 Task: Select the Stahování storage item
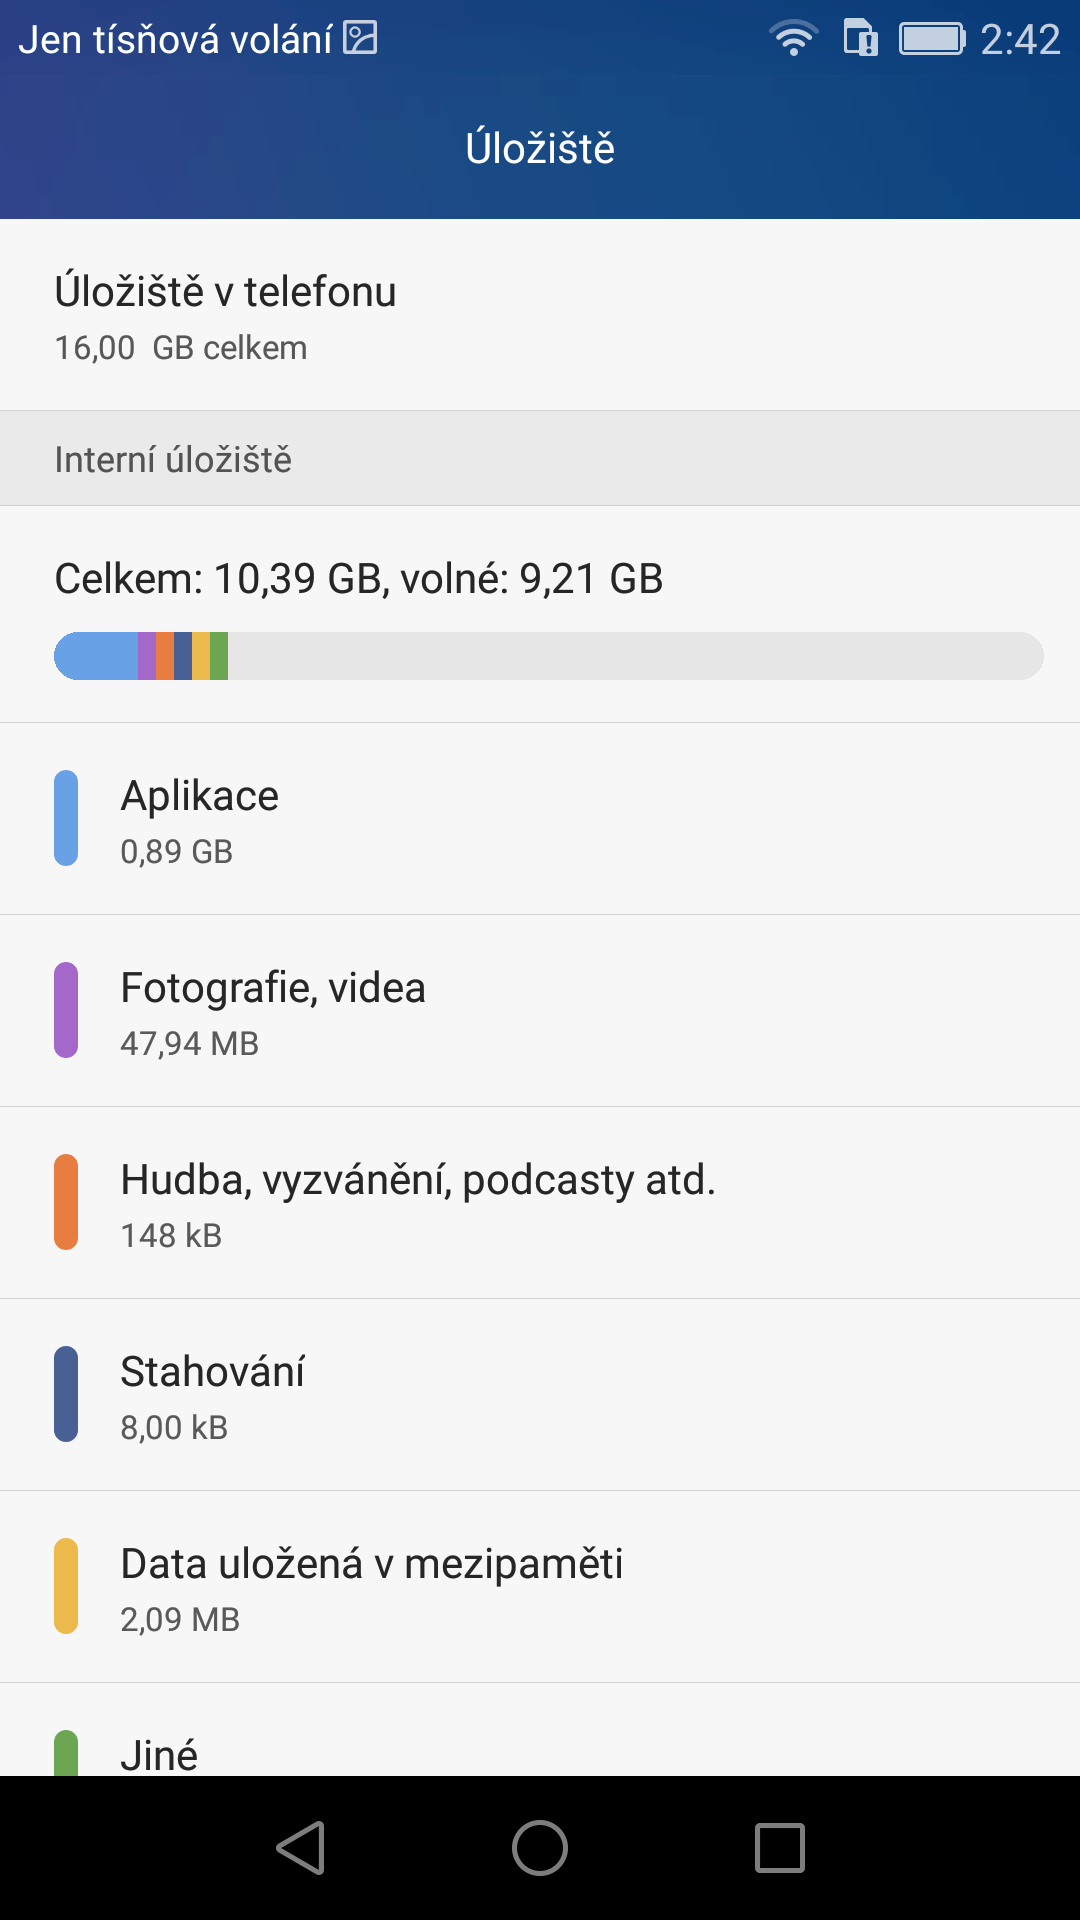click(x=540, y=1395)
